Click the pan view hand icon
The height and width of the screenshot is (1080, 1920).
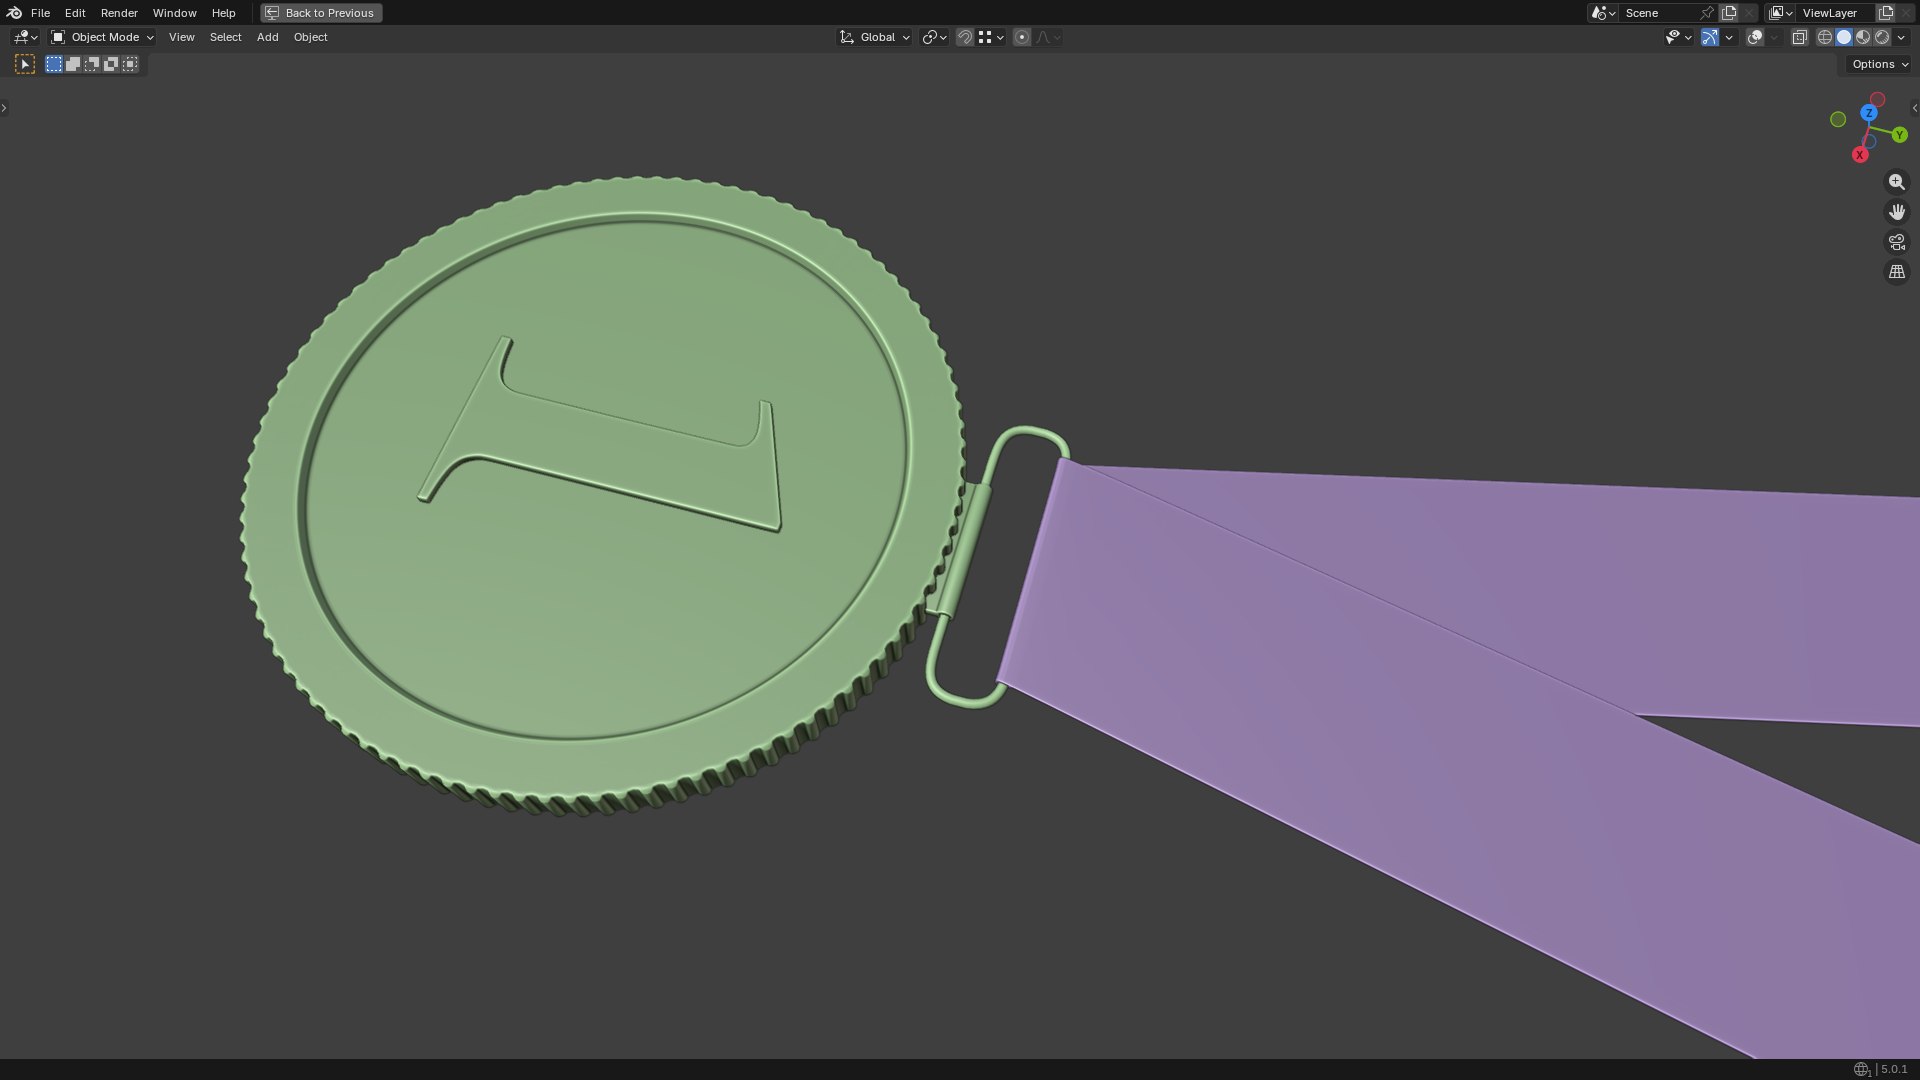coord(1896,212)
